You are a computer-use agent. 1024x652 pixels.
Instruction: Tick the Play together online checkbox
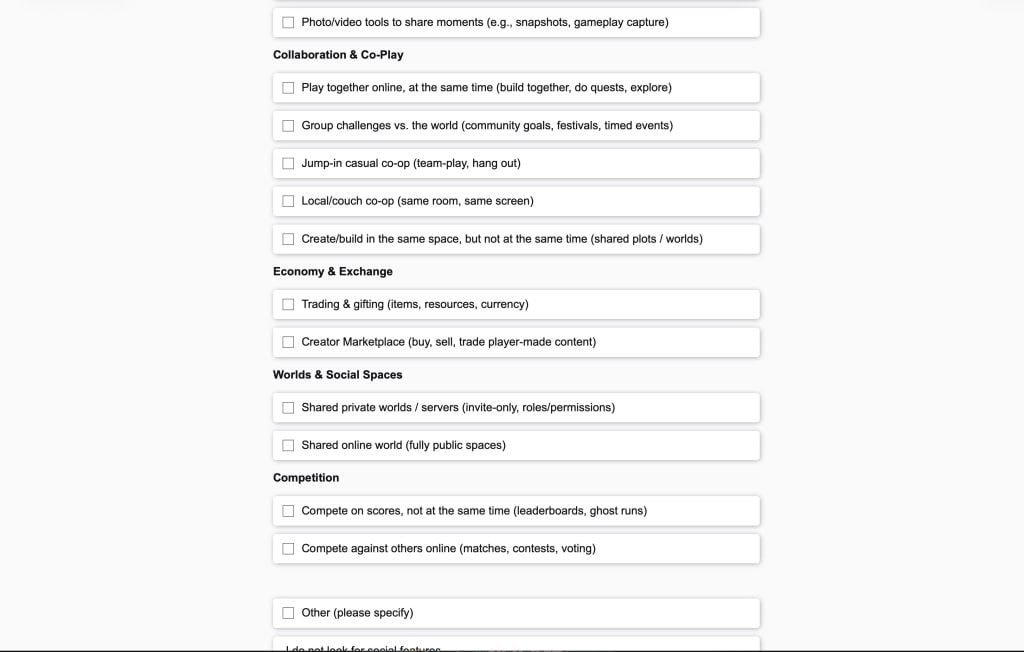point(288,88)
